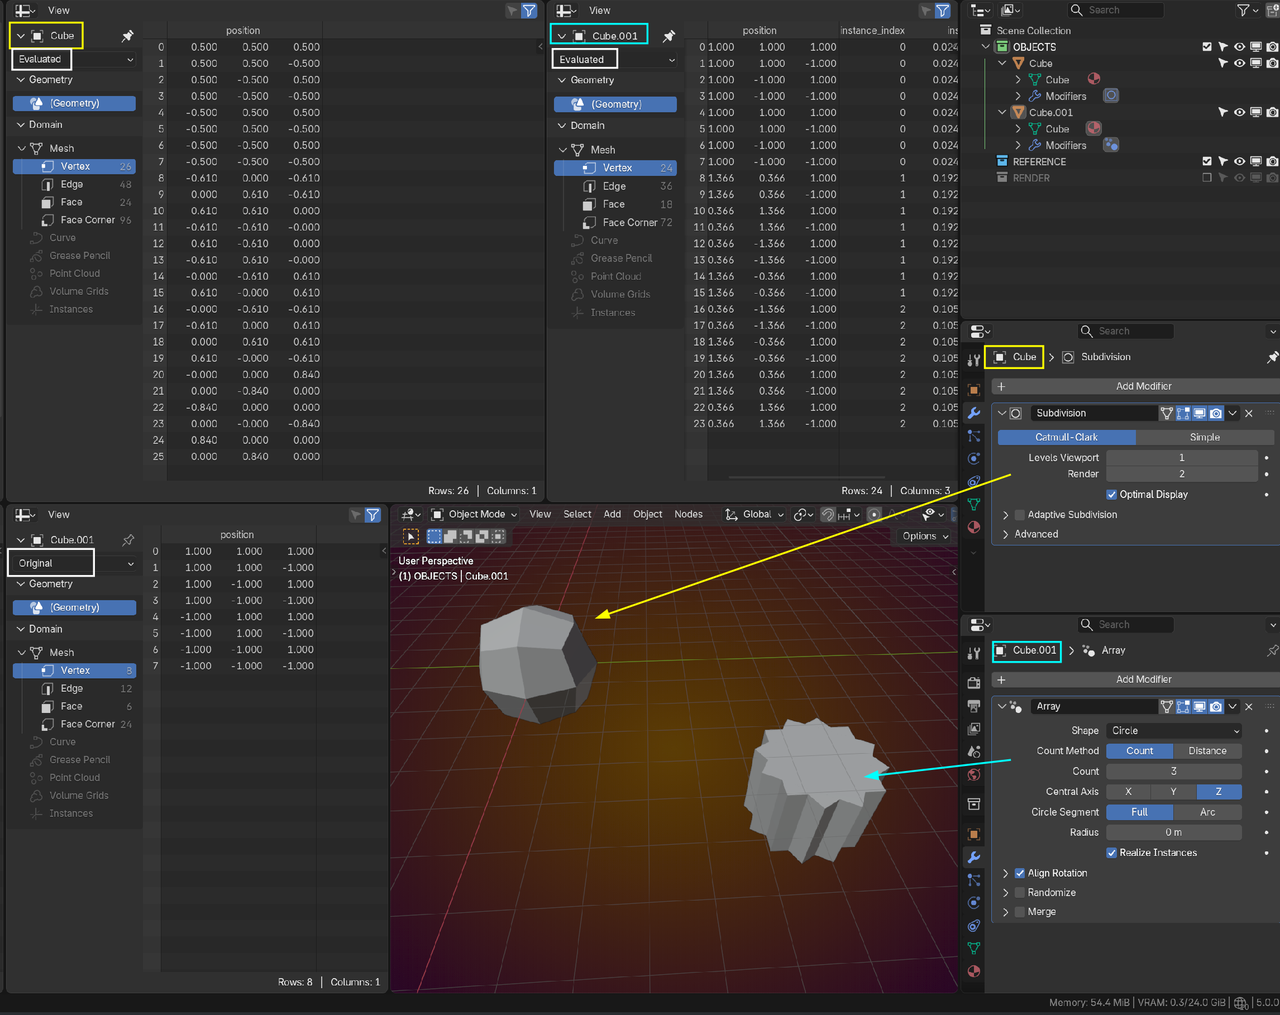1280x1015 pixels.
Task: Switch subdivision type to Simple
Action: [1204, 437]
